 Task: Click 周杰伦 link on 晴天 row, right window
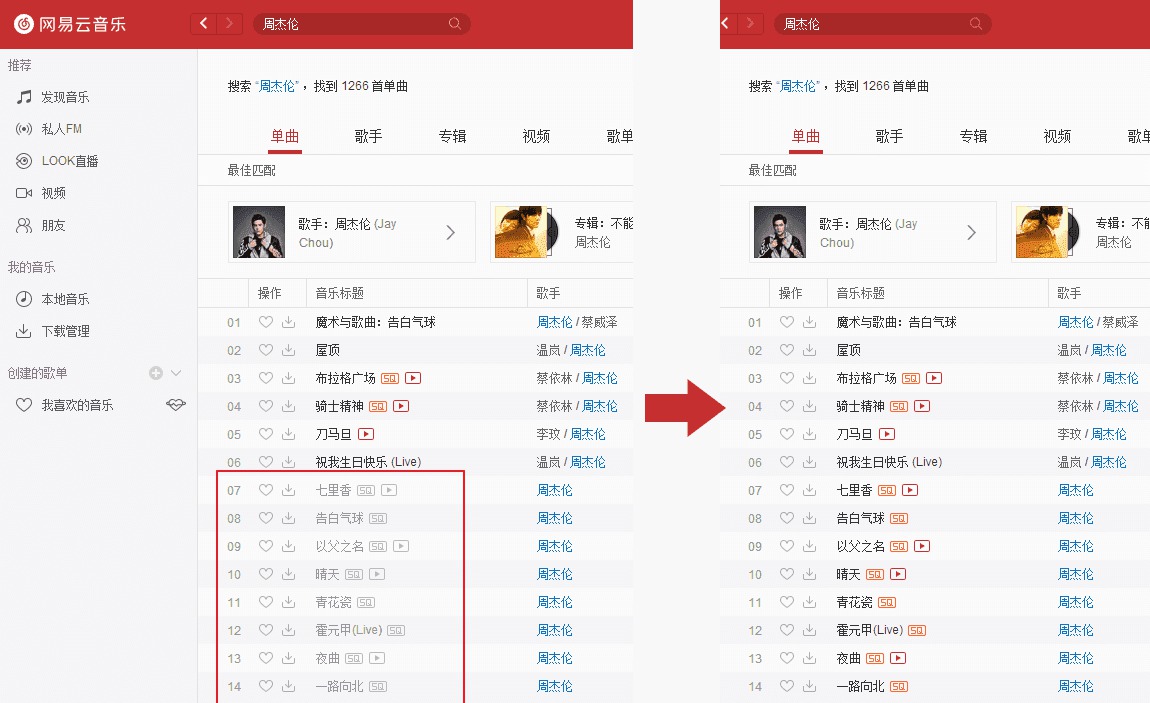1075,574
